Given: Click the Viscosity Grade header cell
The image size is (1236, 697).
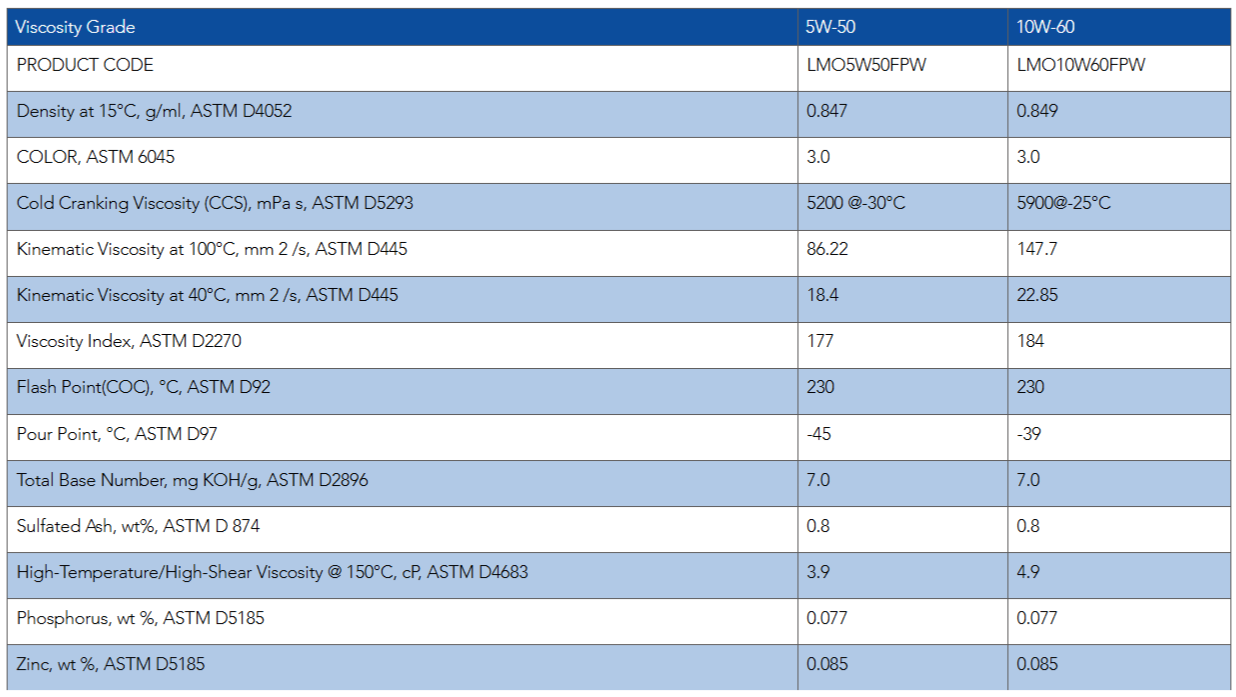Looking at the screenshot, I should [76, 27].
